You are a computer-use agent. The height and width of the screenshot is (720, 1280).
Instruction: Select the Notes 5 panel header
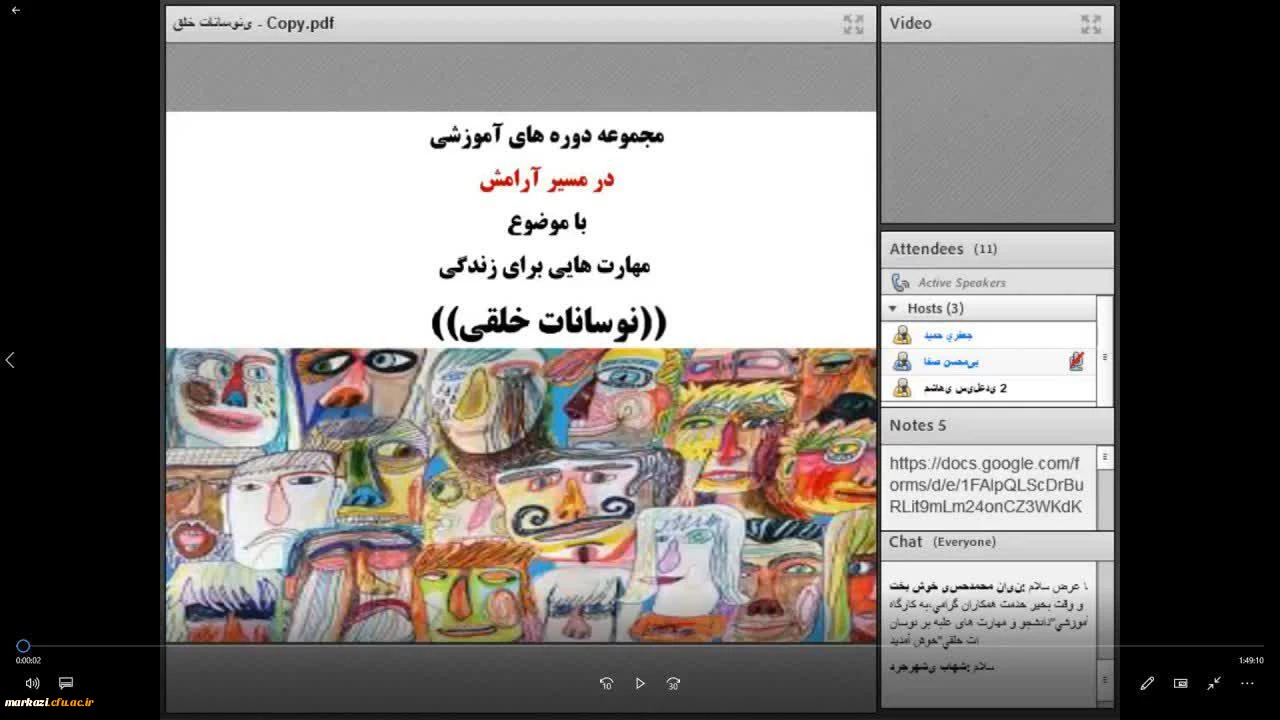click(917, 426)
